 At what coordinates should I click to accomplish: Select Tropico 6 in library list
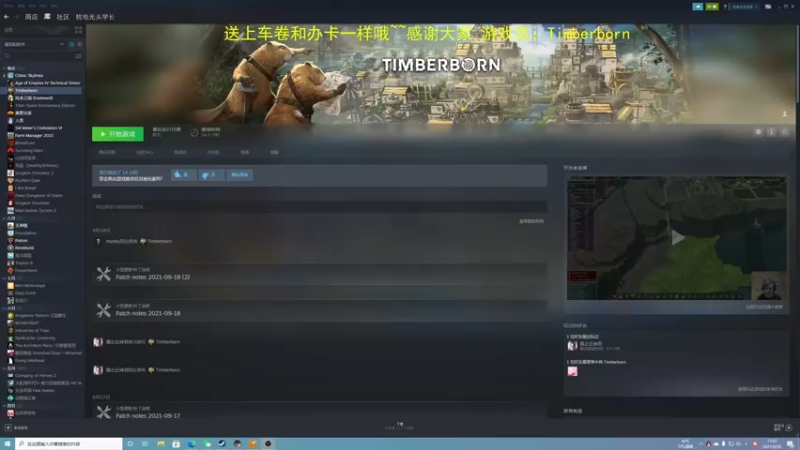23,263
